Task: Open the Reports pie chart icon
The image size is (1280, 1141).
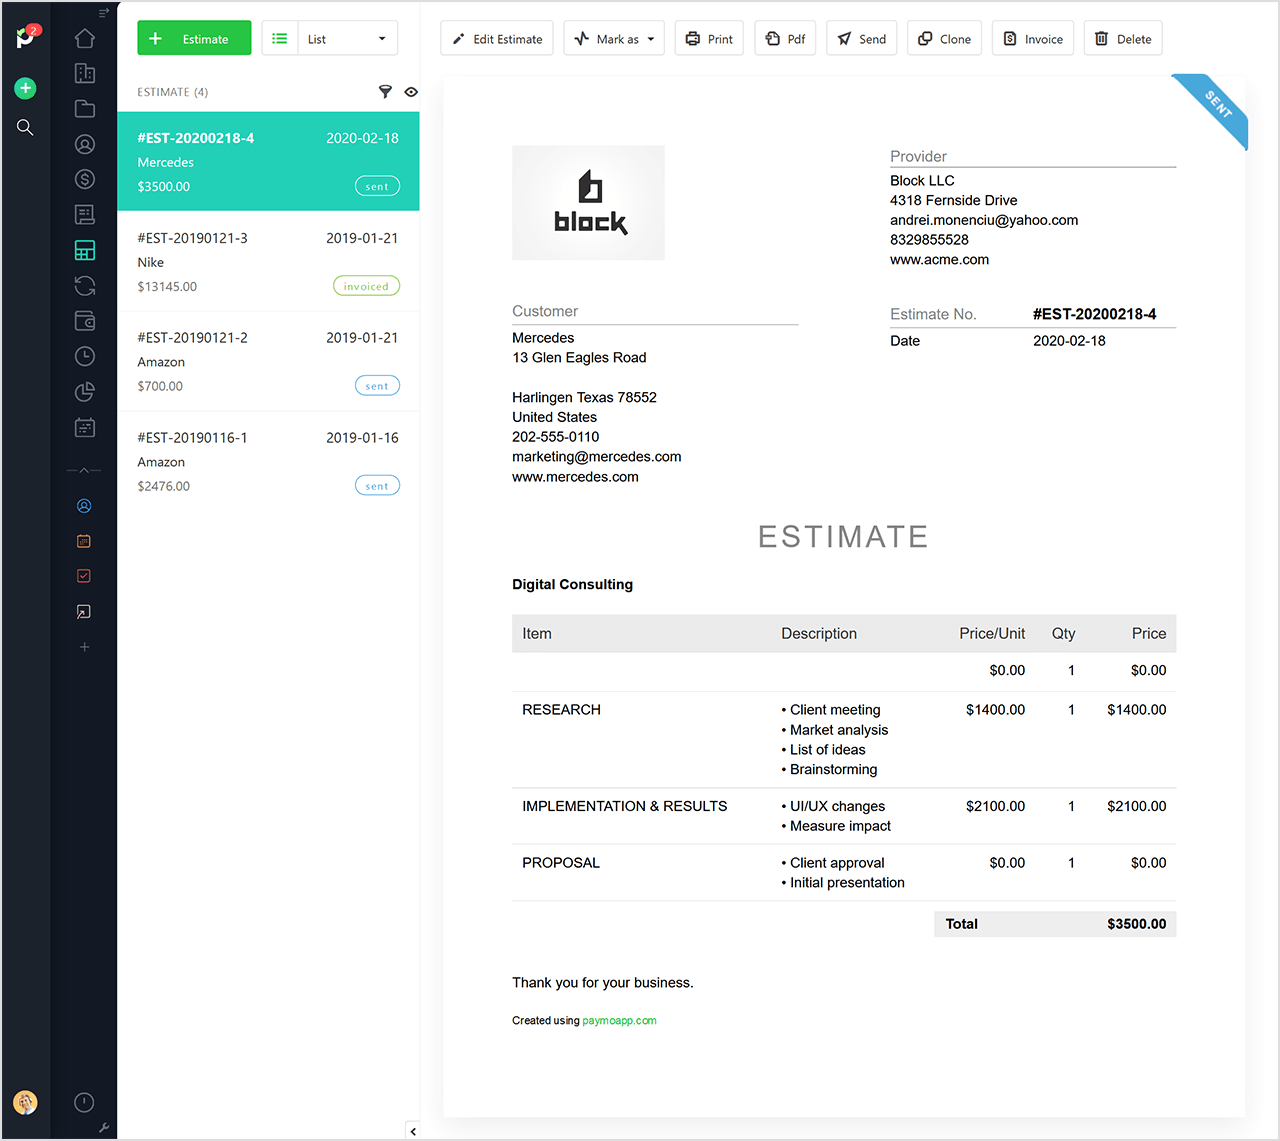Action: pos(85,391)
